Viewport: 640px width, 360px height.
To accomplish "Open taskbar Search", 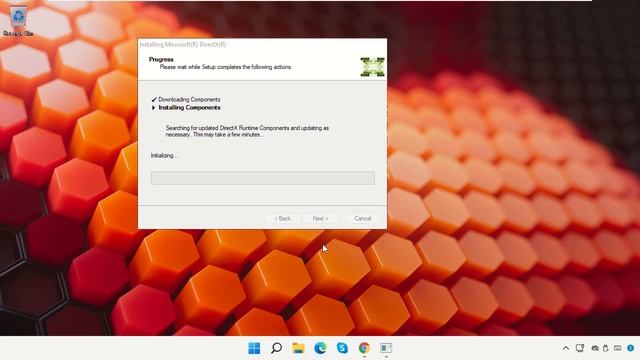I will pos(276,348).
